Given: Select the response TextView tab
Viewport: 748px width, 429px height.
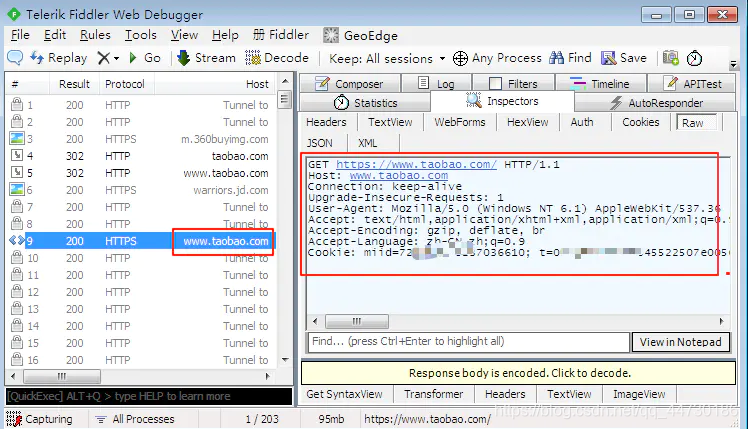Looking at the screenshot, I should 569,394.
